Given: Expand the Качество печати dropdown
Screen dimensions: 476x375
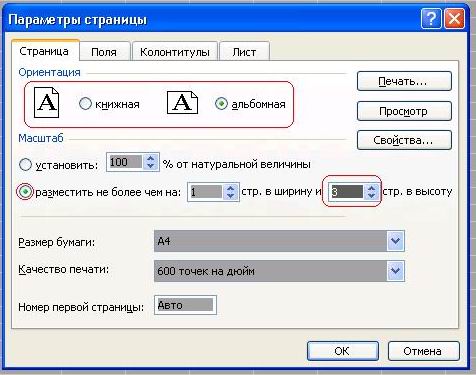Looking at the screenshot, I should click(395, 271).
